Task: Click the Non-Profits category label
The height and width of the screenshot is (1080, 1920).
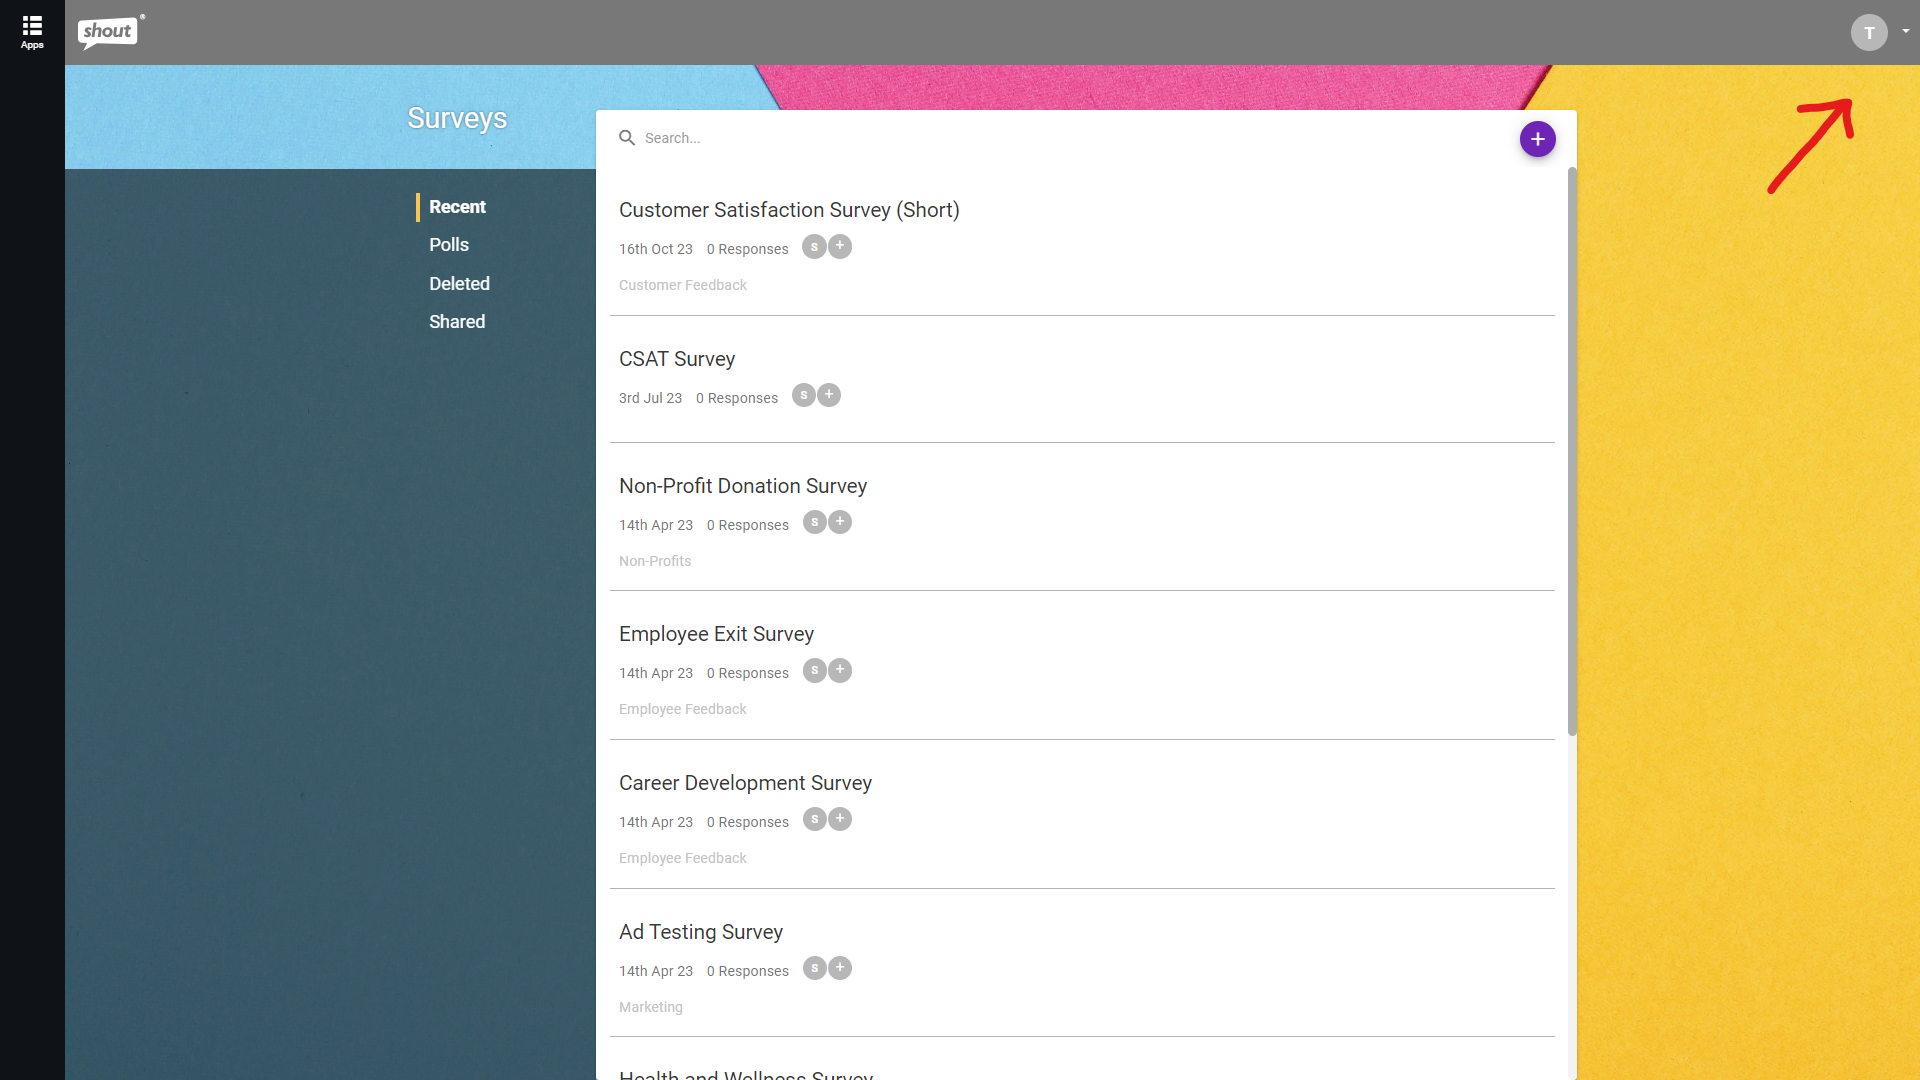Action: click(x=655, y=561)
